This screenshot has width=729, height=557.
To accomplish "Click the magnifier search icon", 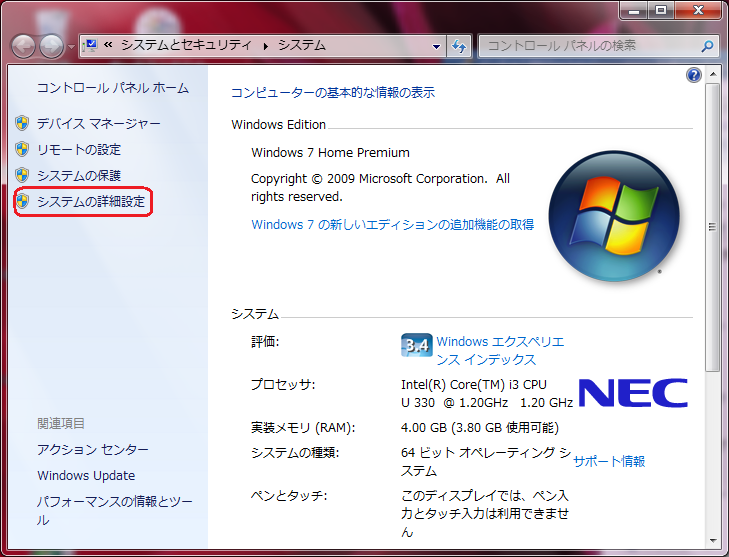I will 707,46.
